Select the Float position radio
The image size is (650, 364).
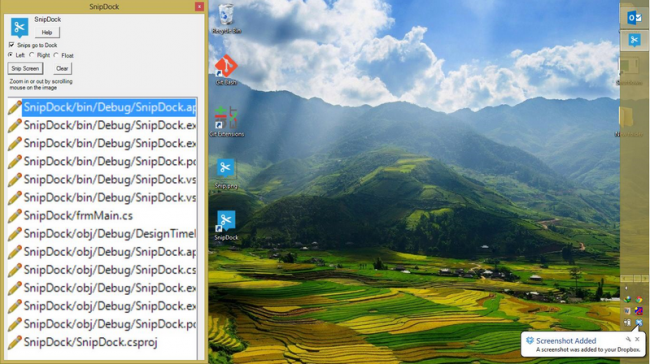point(56,55)
